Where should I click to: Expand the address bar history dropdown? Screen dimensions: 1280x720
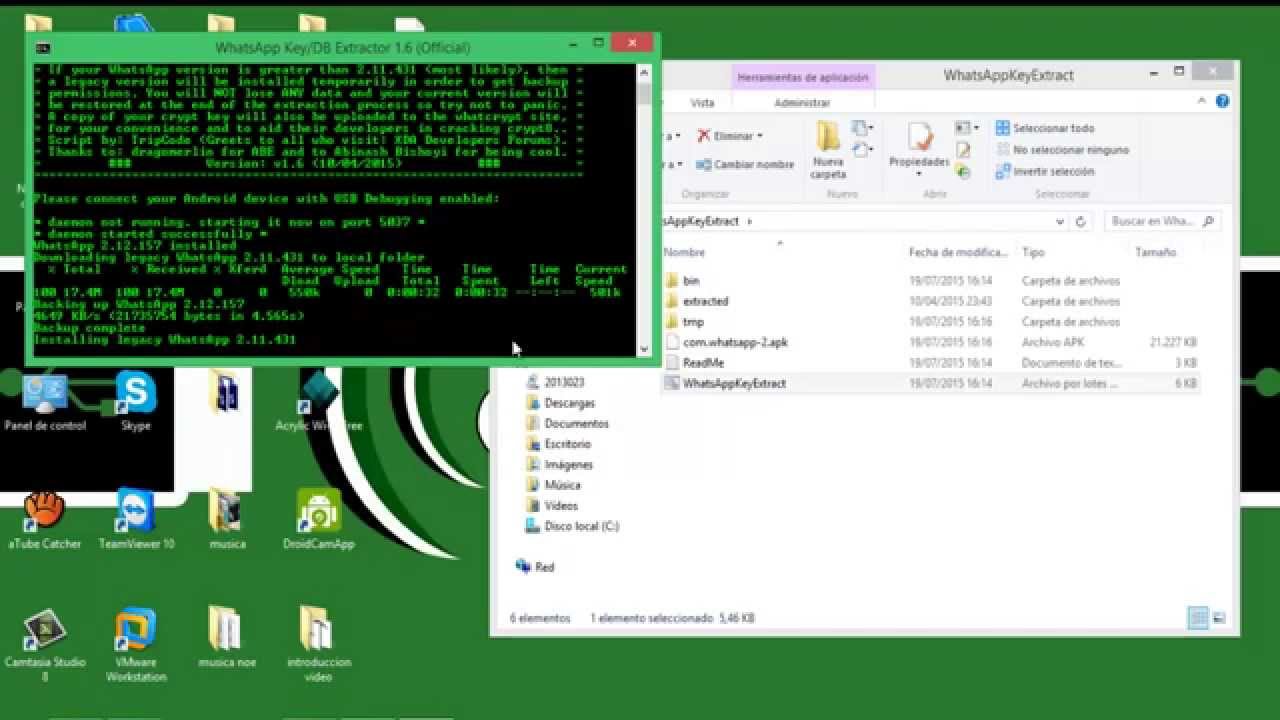point(1060,221)
